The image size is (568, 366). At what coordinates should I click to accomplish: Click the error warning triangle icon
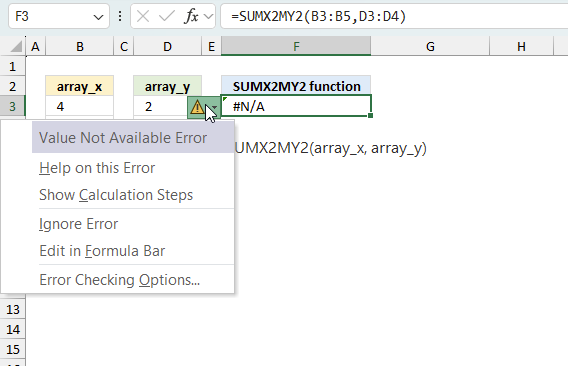pos(197,107)
